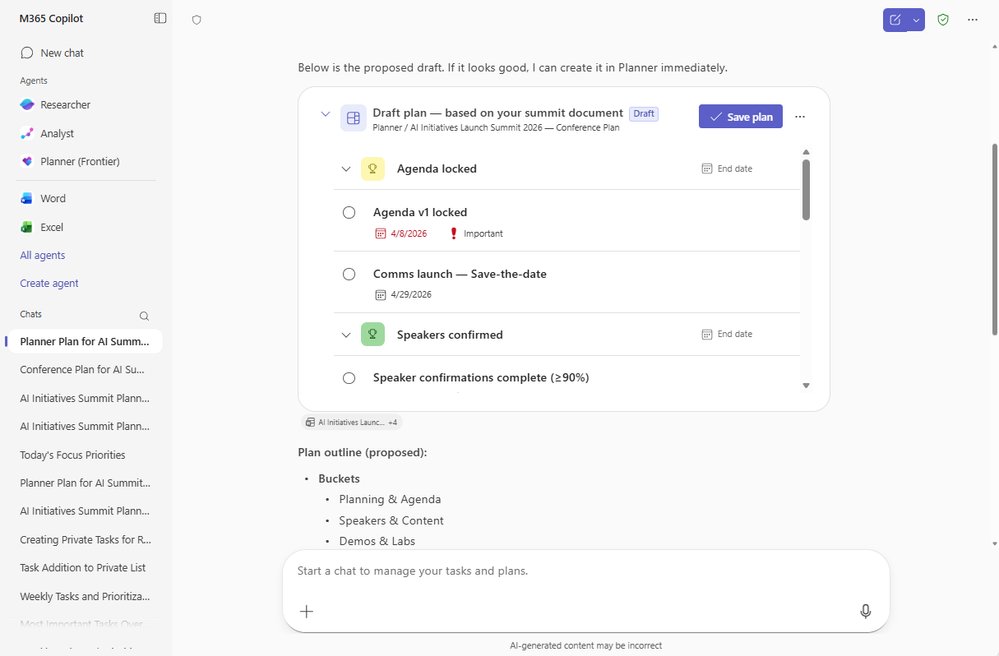Open the more options ellipsis on the draft plan
The height and width of the screenshot is (656, 999).
(x=800, y=116)
